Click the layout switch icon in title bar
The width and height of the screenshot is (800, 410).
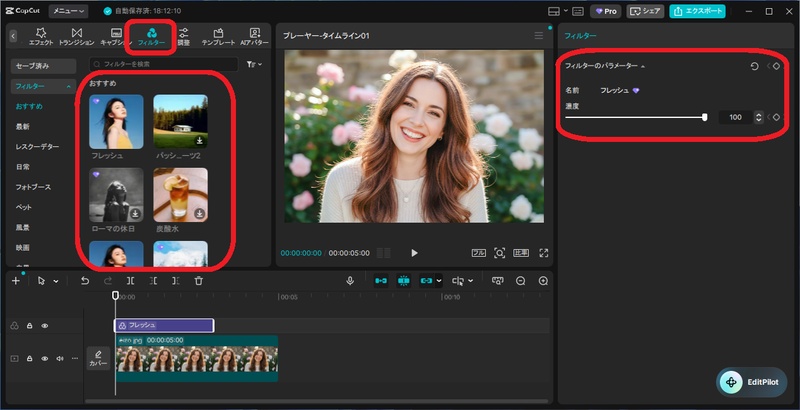coord(554,11)
